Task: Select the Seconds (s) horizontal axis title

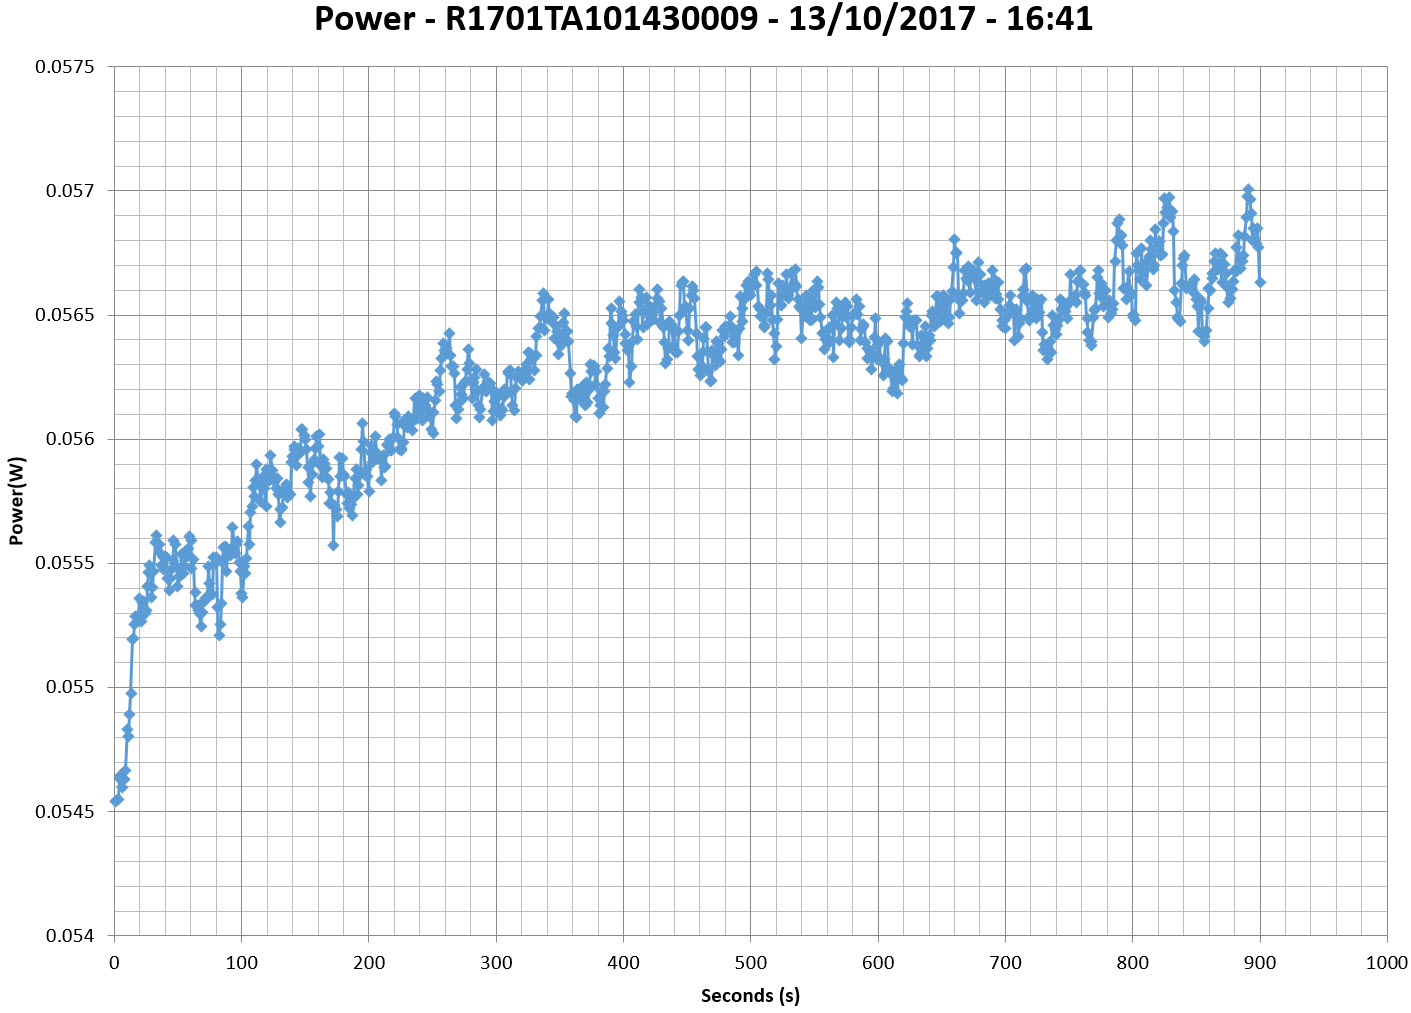Action: [750, 995]
